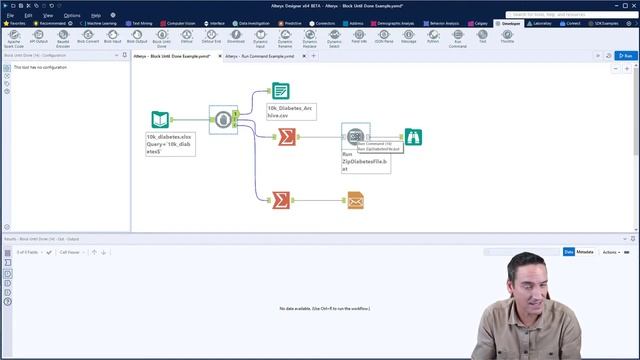The image size is (640, 360).
Task: Open the Options menu
Action: point(72,15)
